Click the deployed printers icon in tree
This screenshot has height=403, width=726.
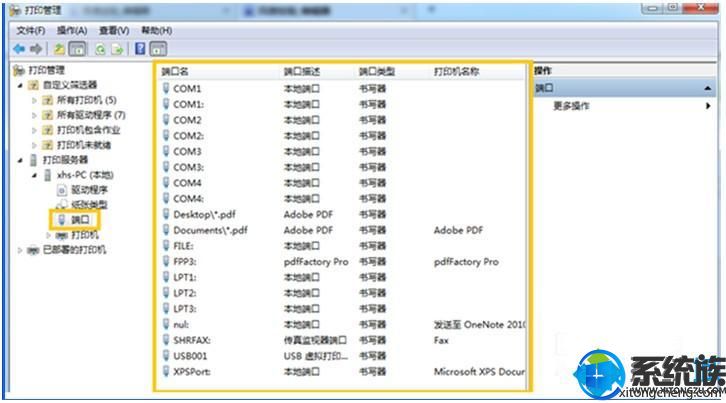point(33,251)
